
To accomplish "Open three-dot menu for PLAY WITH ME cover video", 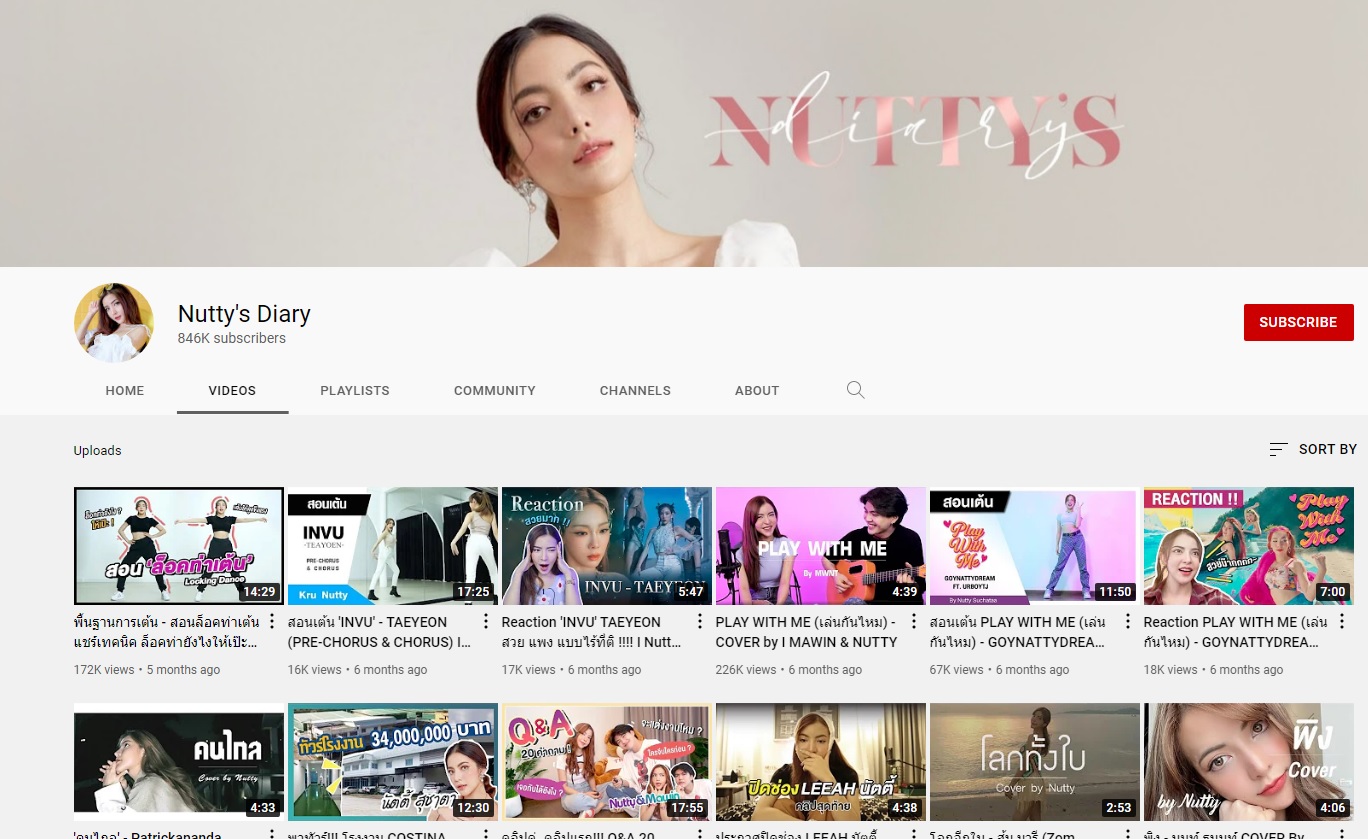I will pos(914,622).
